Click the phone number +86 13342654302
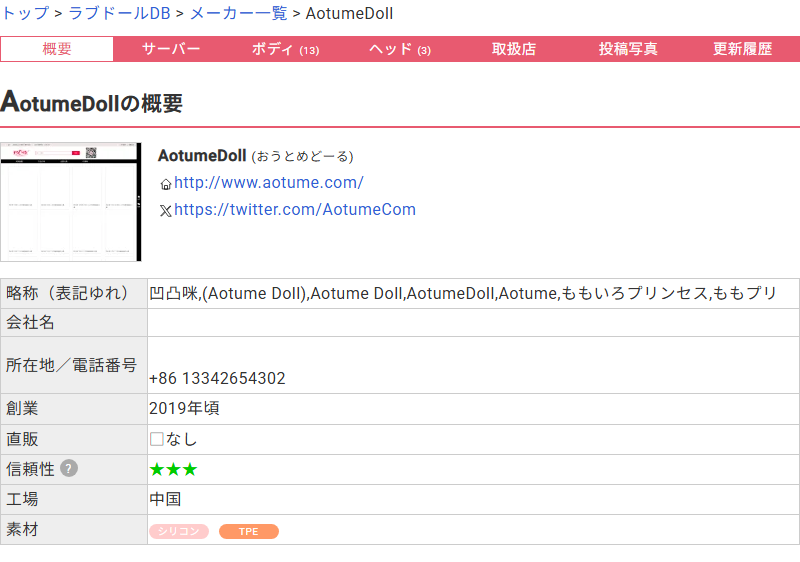The height and width of the screenshot is (562, 800). (x=217, y=378)
